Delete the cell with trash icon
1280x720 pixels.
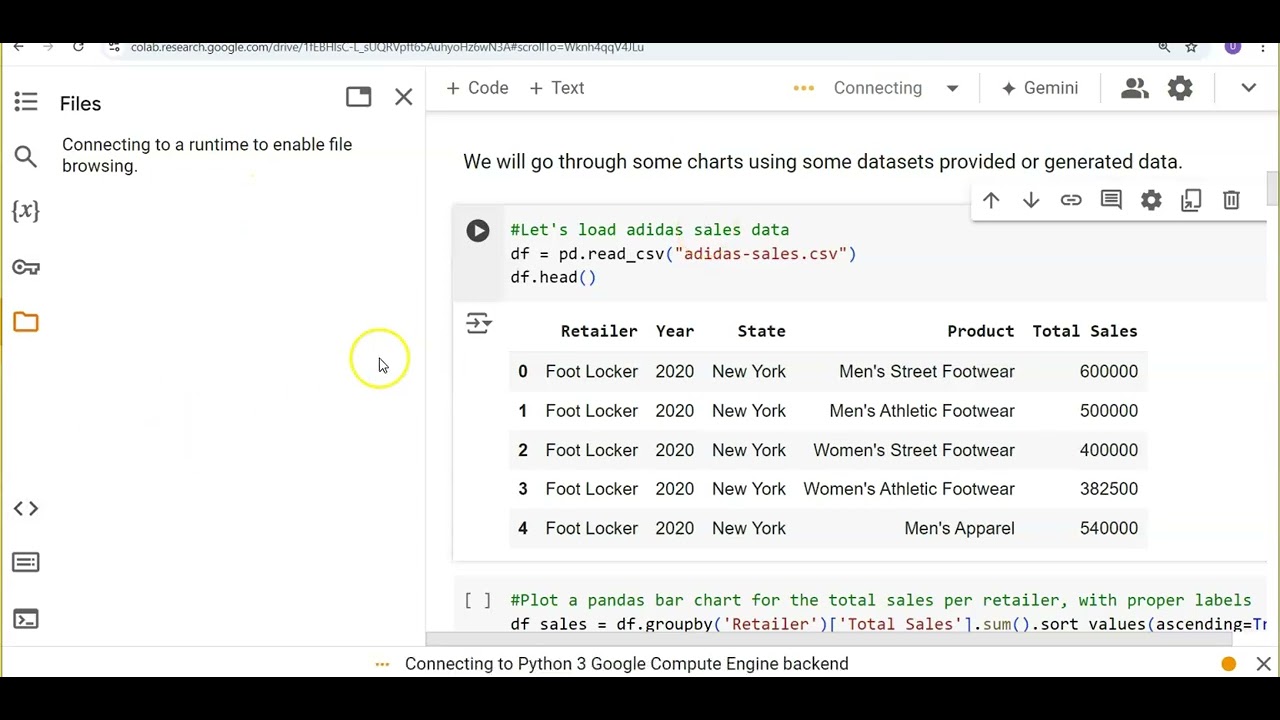1231,200
